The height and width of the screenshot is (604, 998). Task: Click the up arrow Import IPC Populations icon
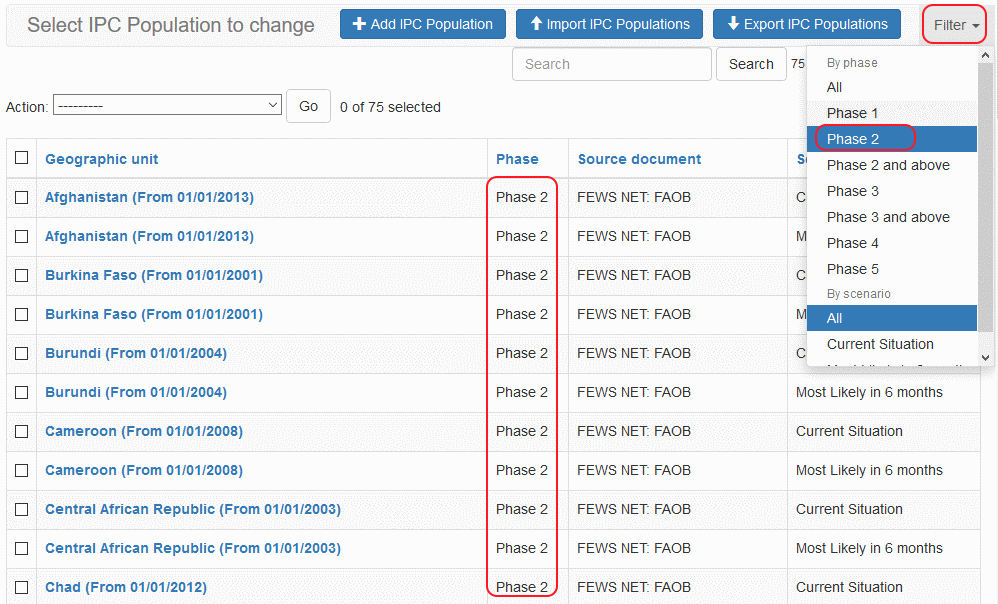536,24
